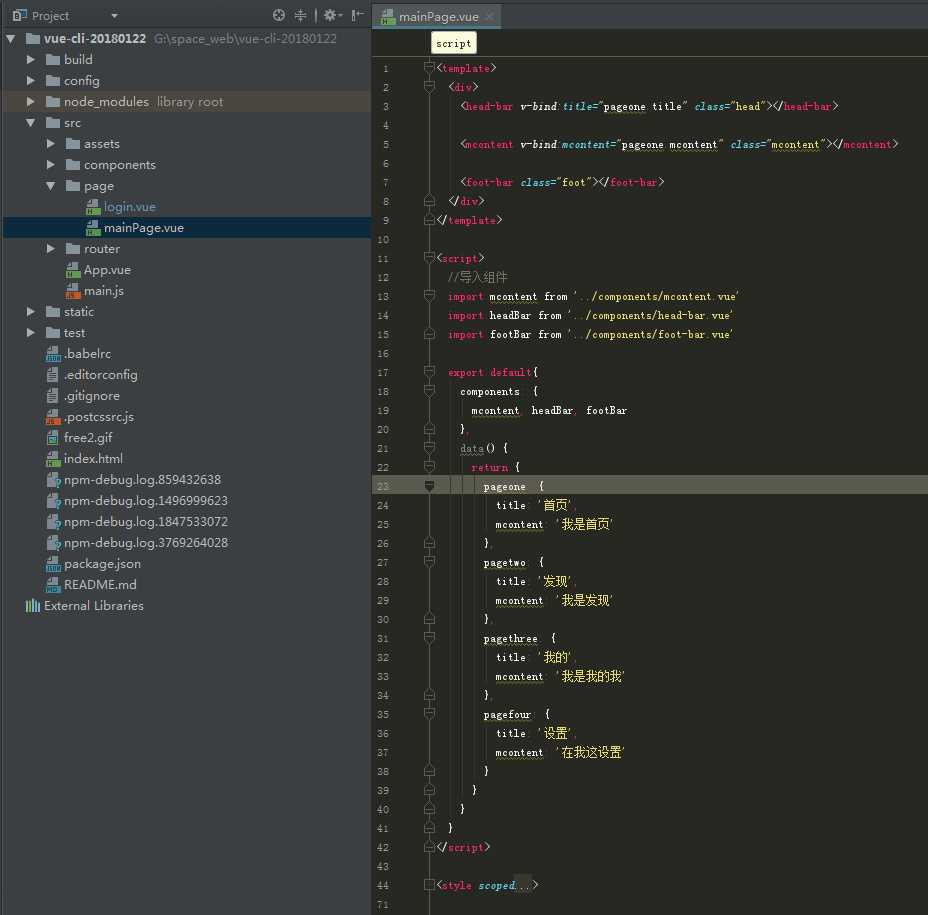Select npm-debug.log.859432638 file
The width and height of the screenshot is (928, 915).
coord(142,479)
